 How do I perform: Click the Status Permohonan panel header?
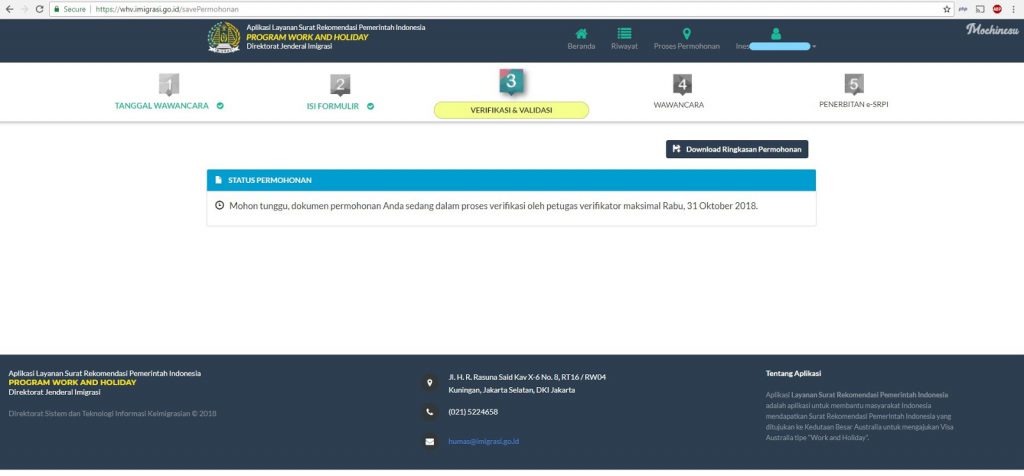pos(511,180)
